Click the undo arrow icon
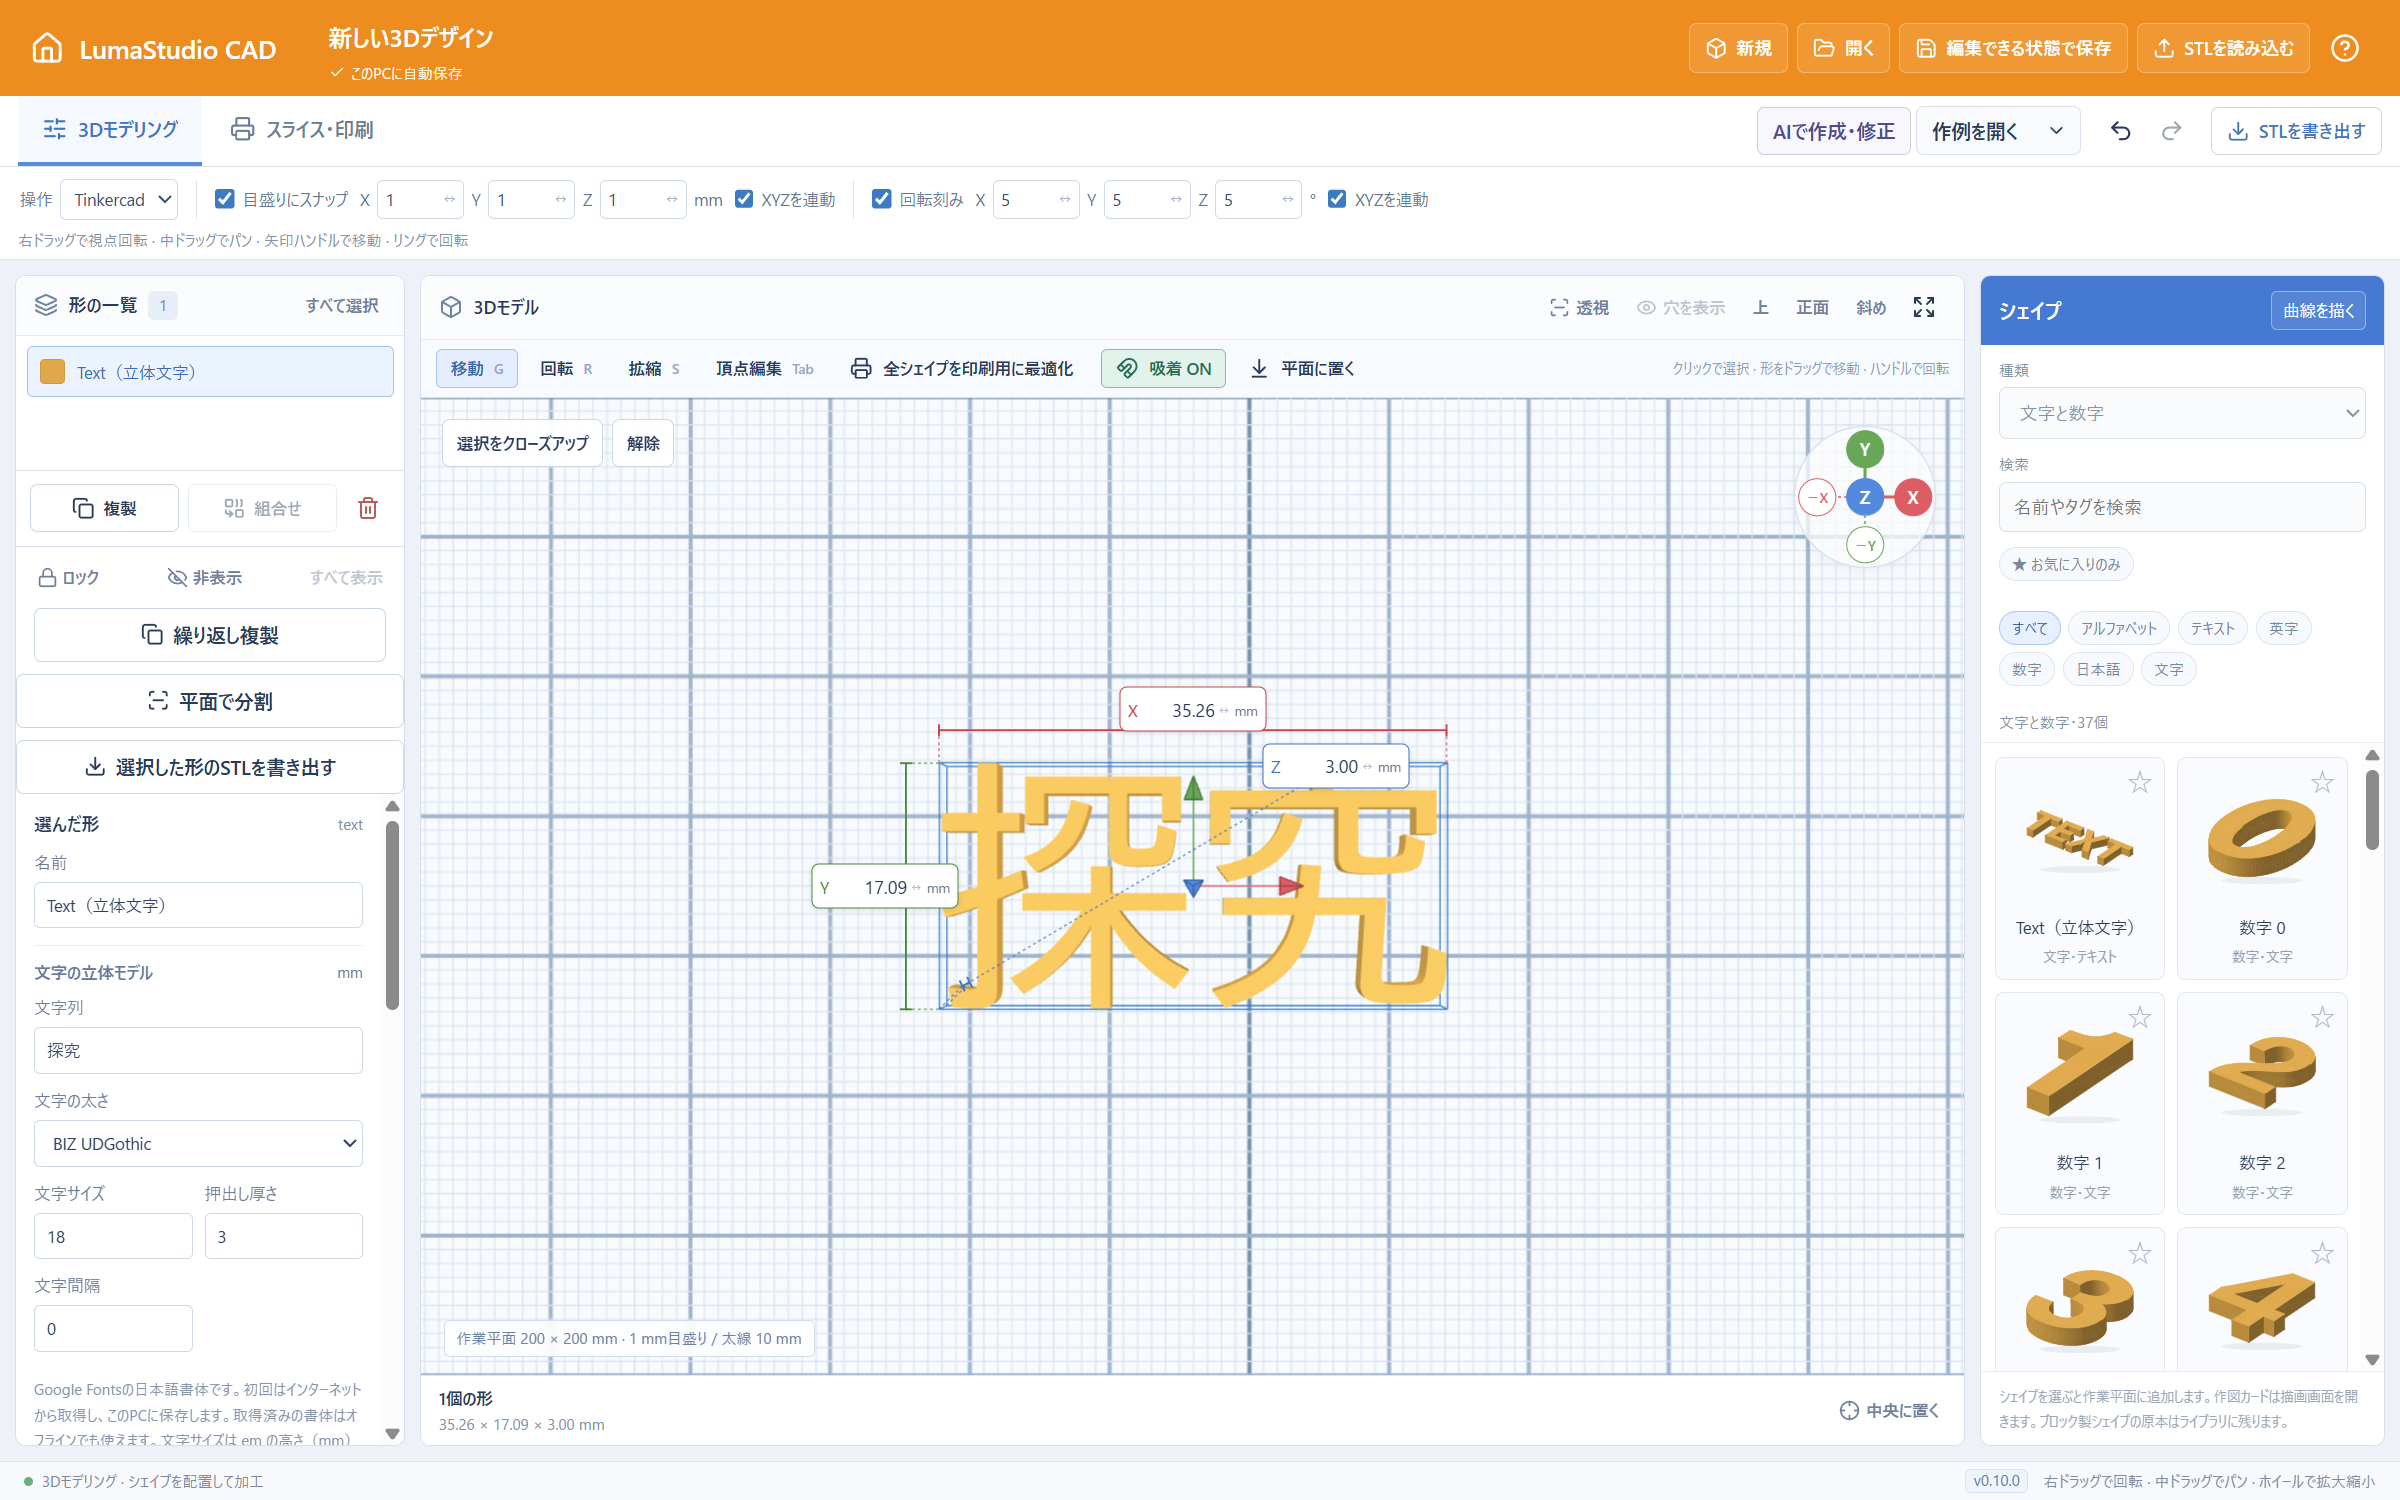 [x=2120, y=131]
